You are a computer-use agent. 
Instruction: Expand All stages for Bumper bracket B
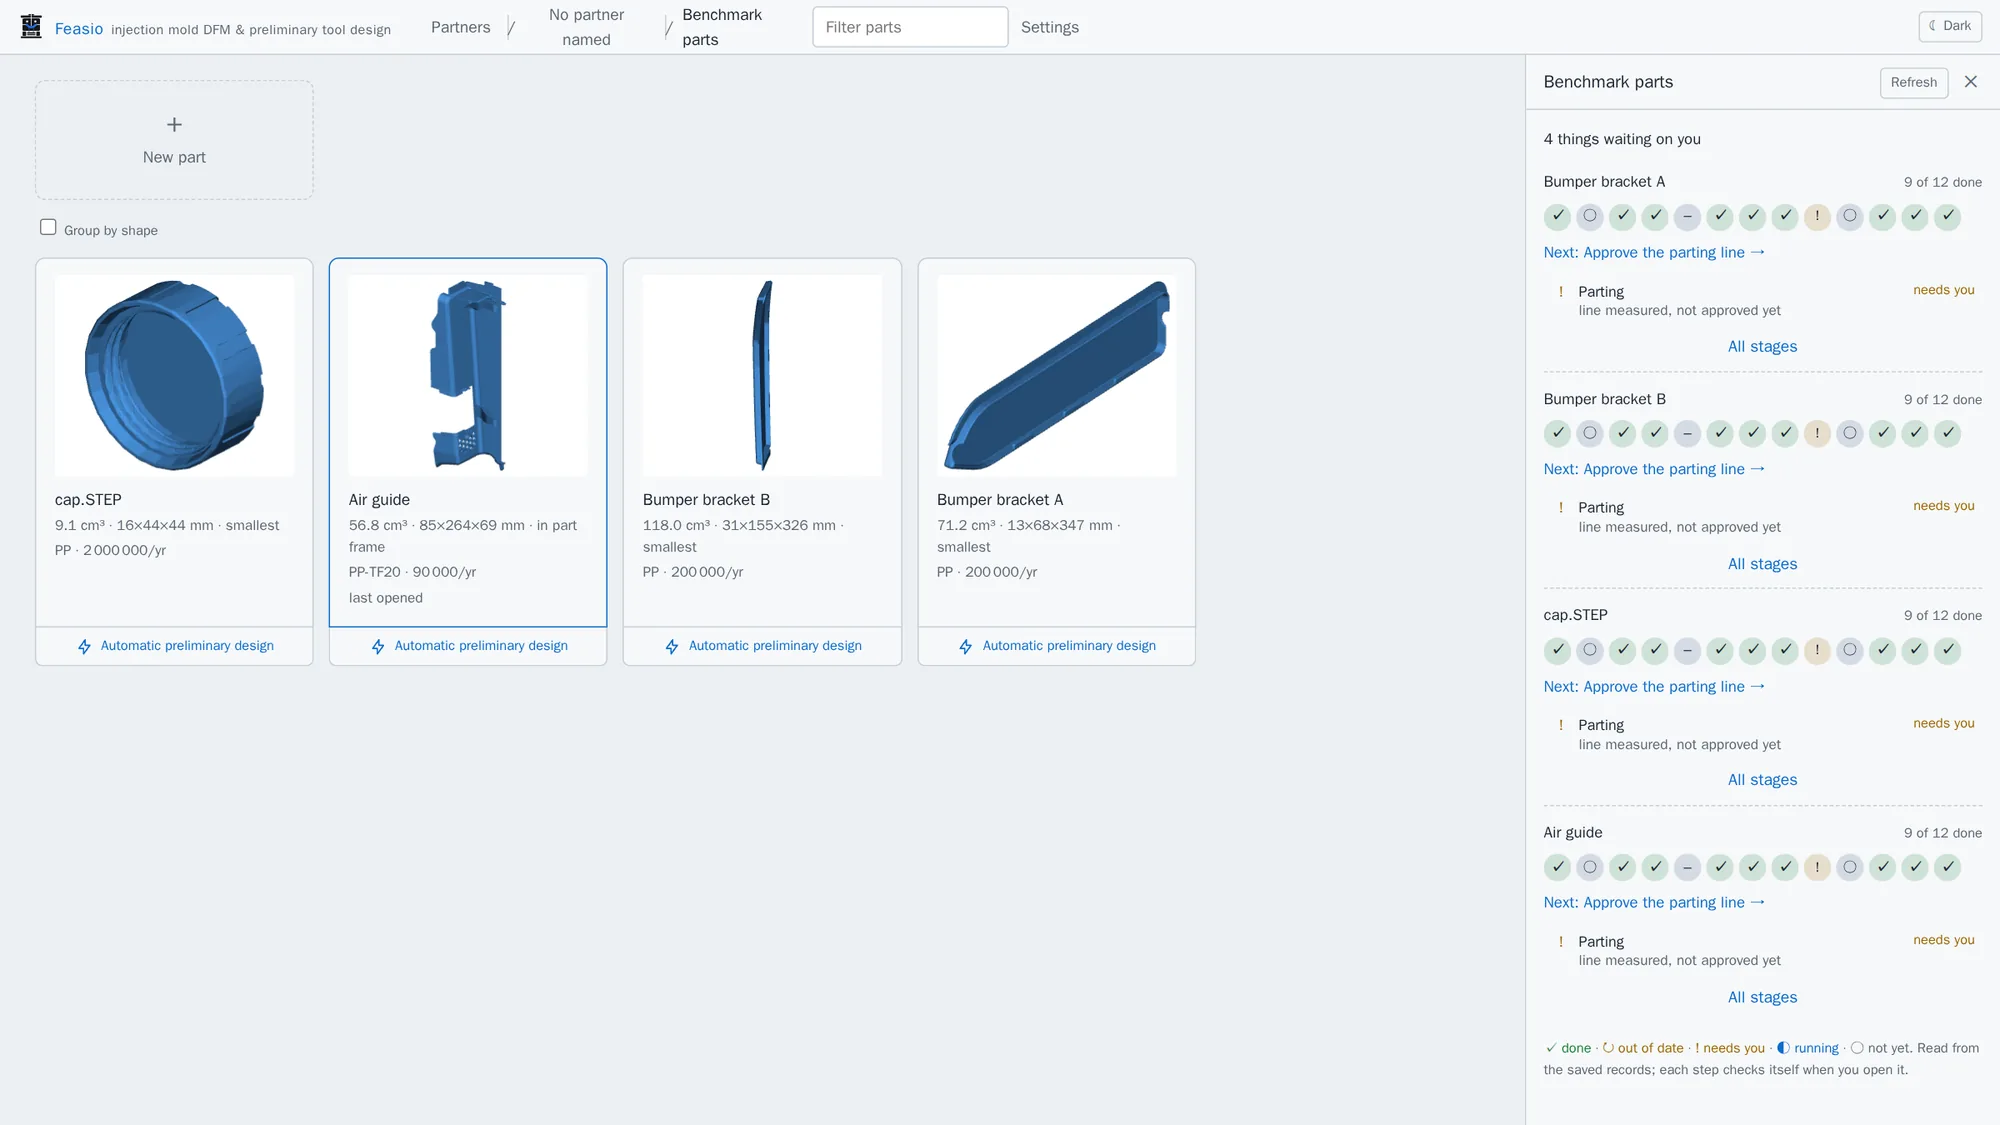coord(1762,564)
